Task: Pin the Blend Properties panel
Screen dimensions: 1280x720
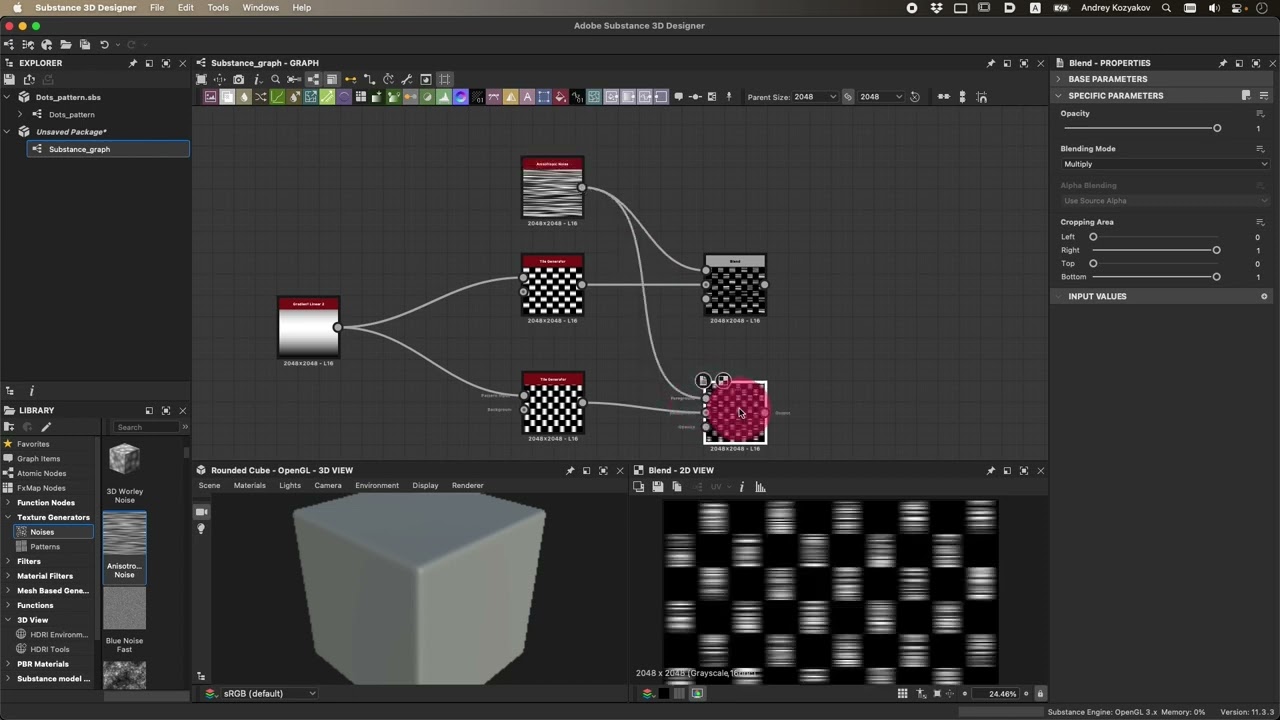Action: (x=1222, y=63)
